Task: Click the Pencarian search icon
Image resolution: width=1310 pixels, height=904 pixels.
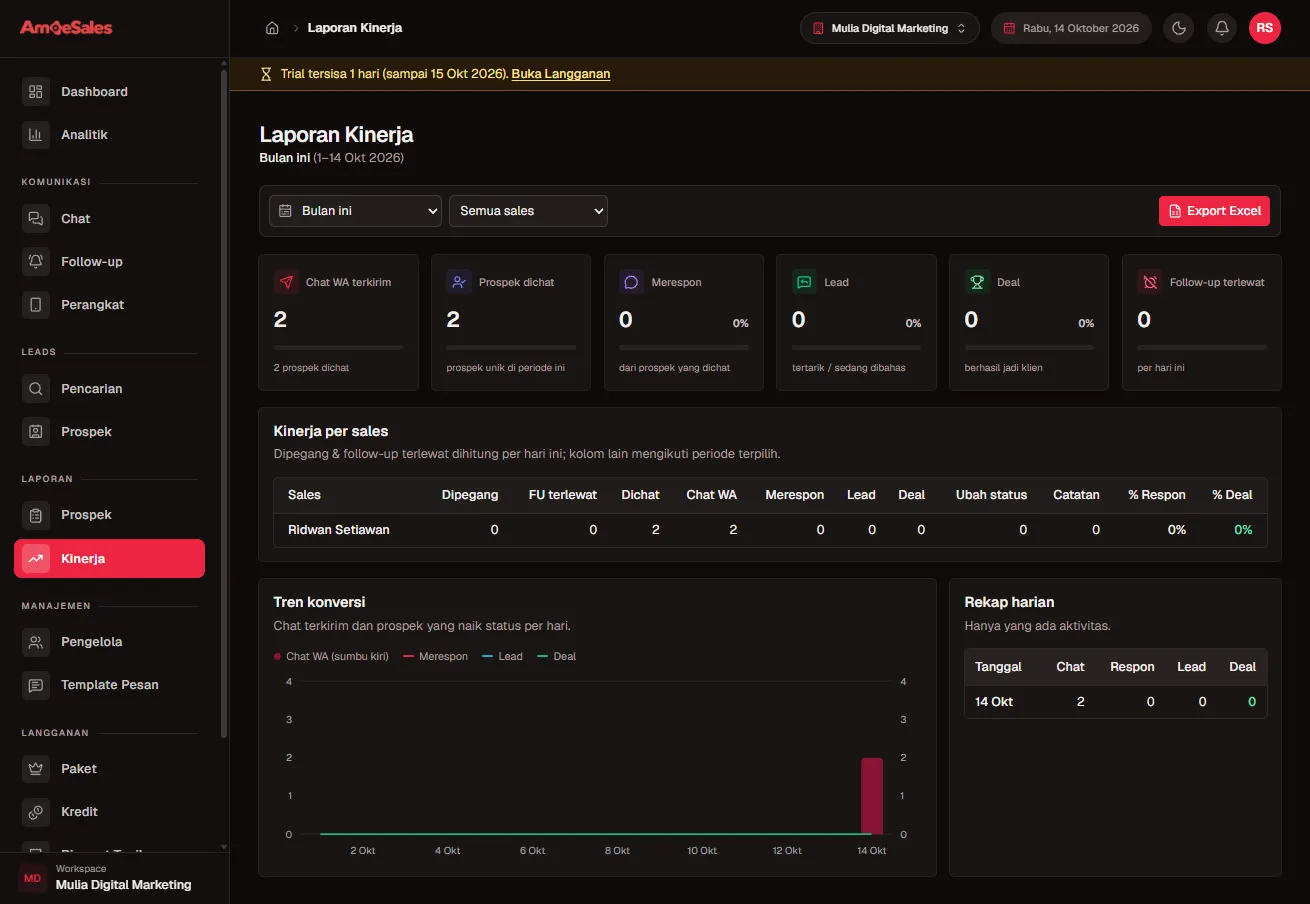Action: pyautogui.click(x=36, y=389)
